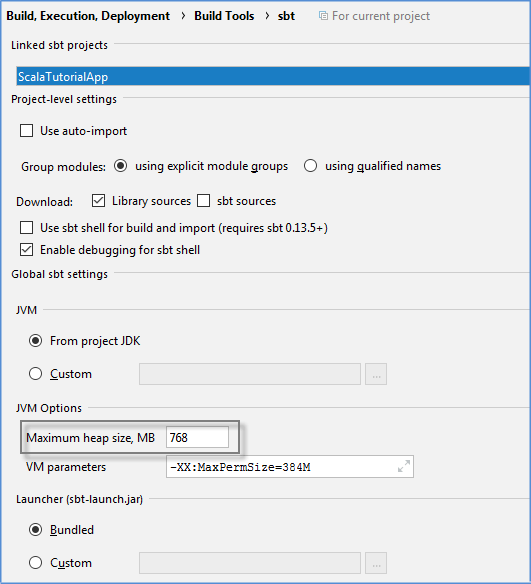Uncheck the Library sources download checkbox
Image resolution: width=531 pixels, height=584 pixels.
point(98,201)
